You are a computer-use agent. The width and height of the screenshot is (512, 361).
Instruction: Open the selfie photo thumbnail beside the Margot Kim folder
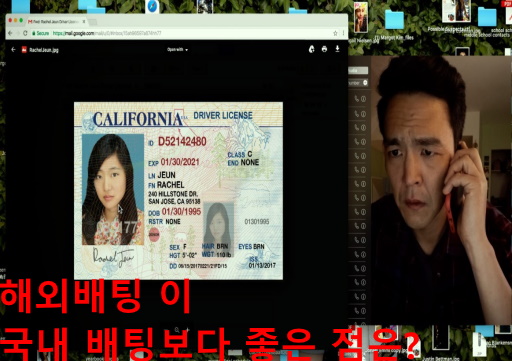(x=361, y=17)
